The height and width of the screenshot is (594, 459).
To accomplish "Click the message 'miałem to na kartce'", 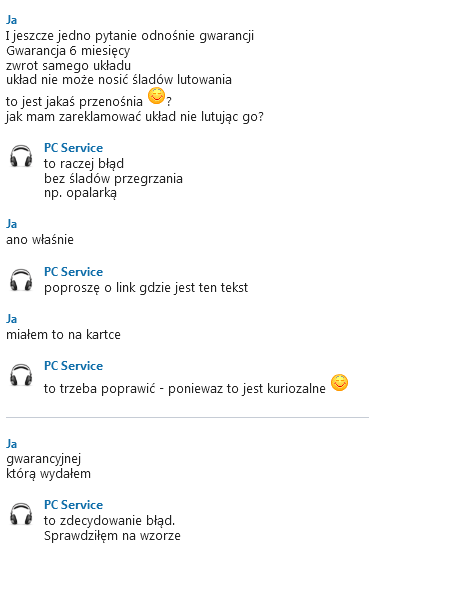I will pos(63,335).
